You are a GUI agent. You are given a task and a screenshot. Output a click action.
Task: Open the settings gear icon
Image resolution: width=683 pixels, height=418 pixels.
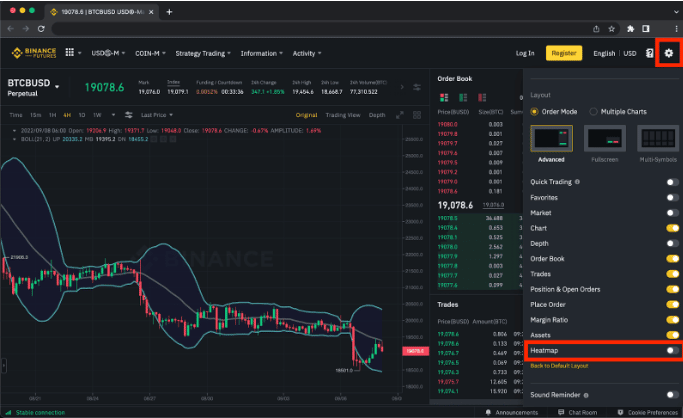click(668, 53)
